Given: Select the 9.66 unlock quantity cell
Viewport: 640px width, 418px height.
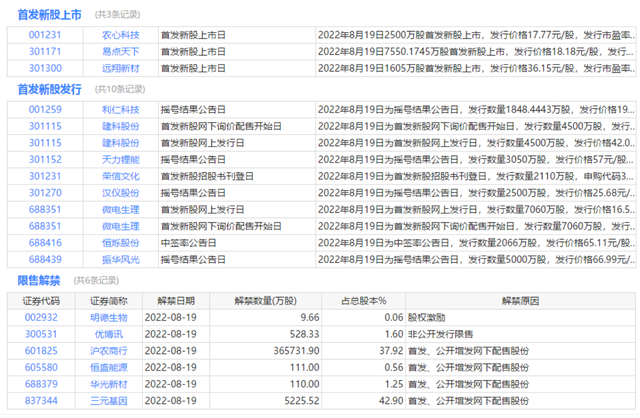Looking at the screenshot, I should coord(266,318).
